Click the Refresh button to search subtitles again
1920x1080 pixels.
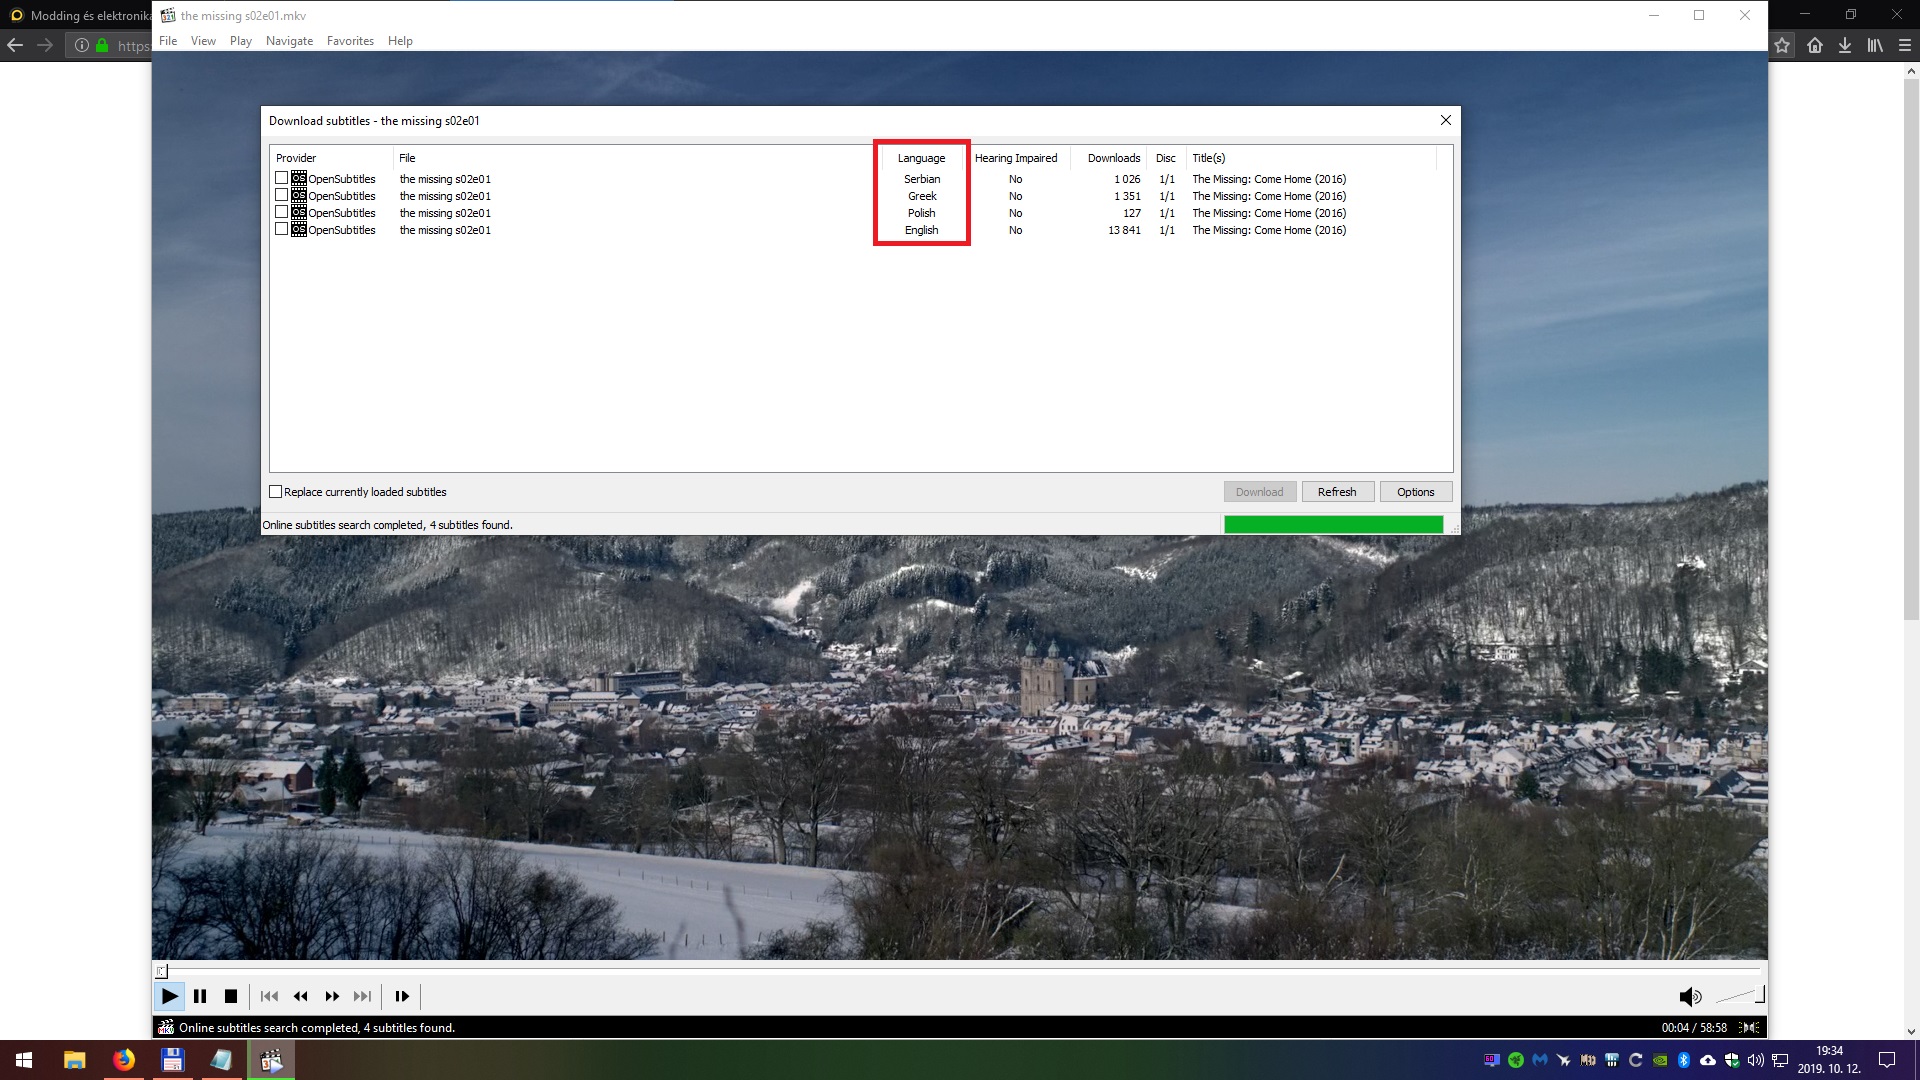1337,491
